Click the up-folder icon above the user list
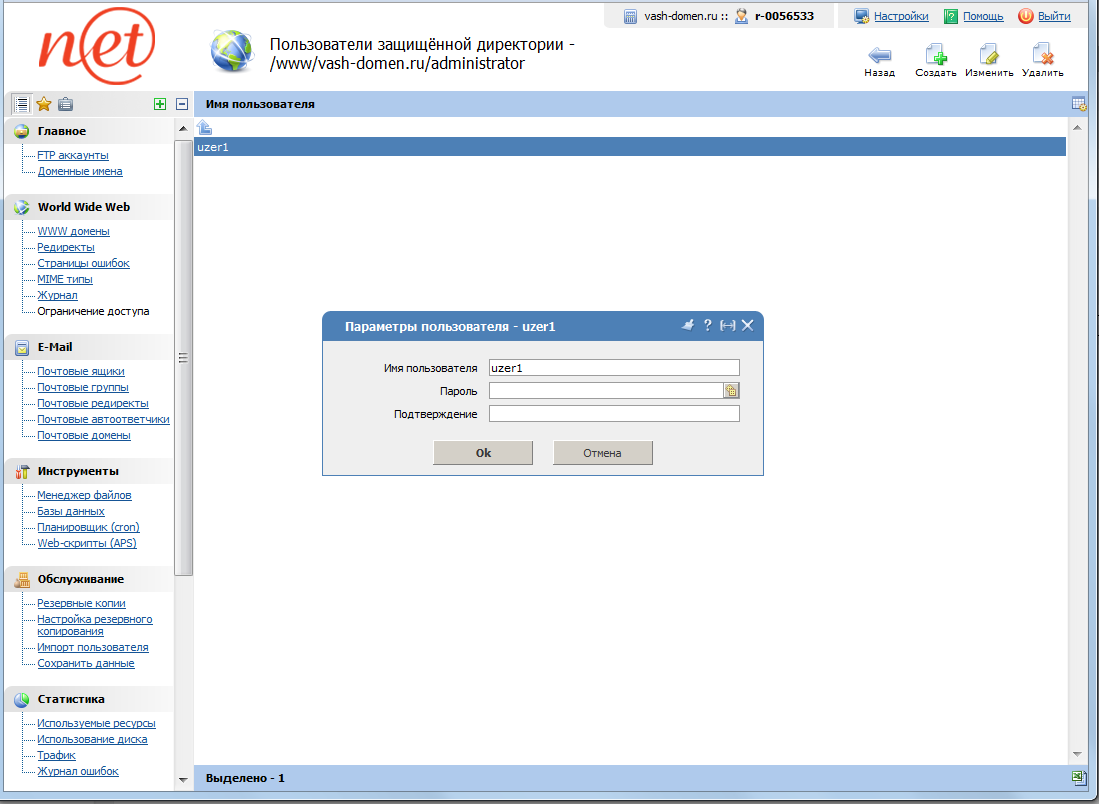Image resolution: width=1099 pixels, height=804 pixels. coord(203,126)
